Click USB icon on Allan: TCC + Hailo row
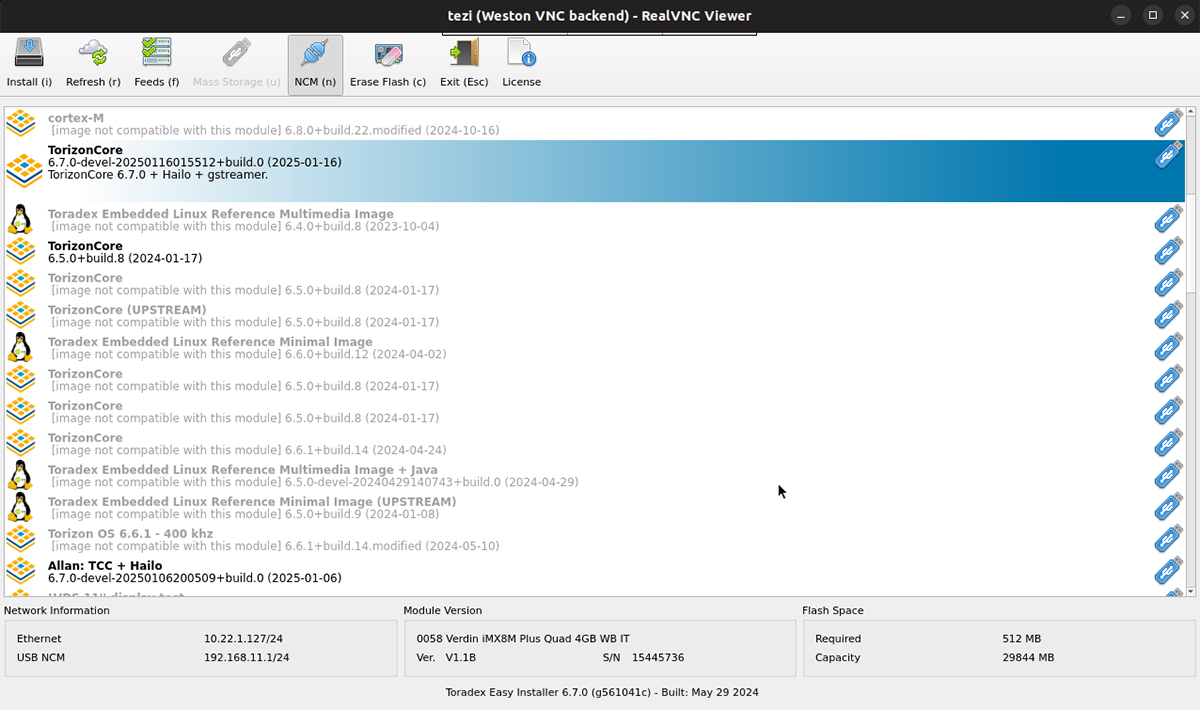 click(1168, 572)
